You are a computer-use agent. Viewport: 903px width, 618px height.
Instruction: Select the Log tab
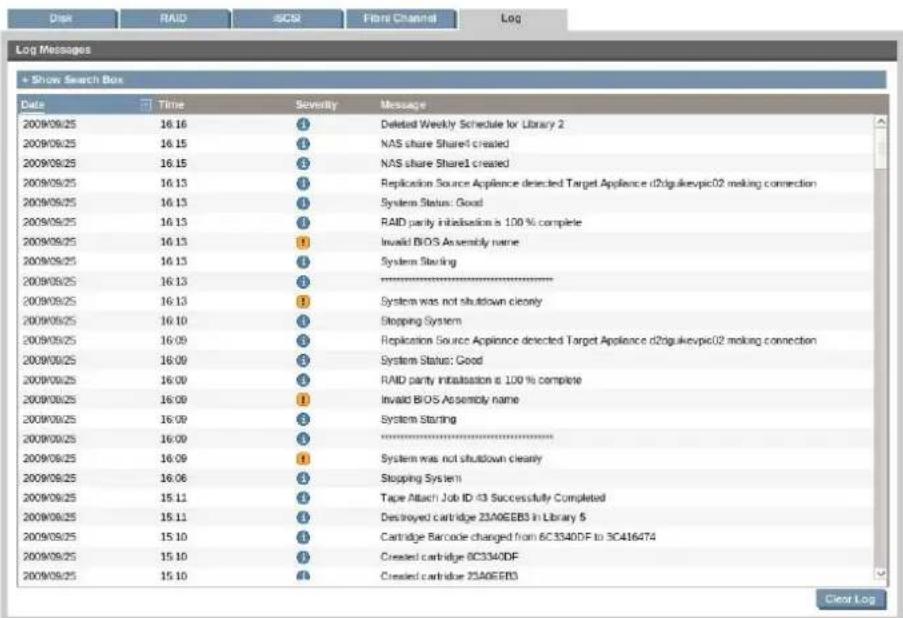click(512, 18)
